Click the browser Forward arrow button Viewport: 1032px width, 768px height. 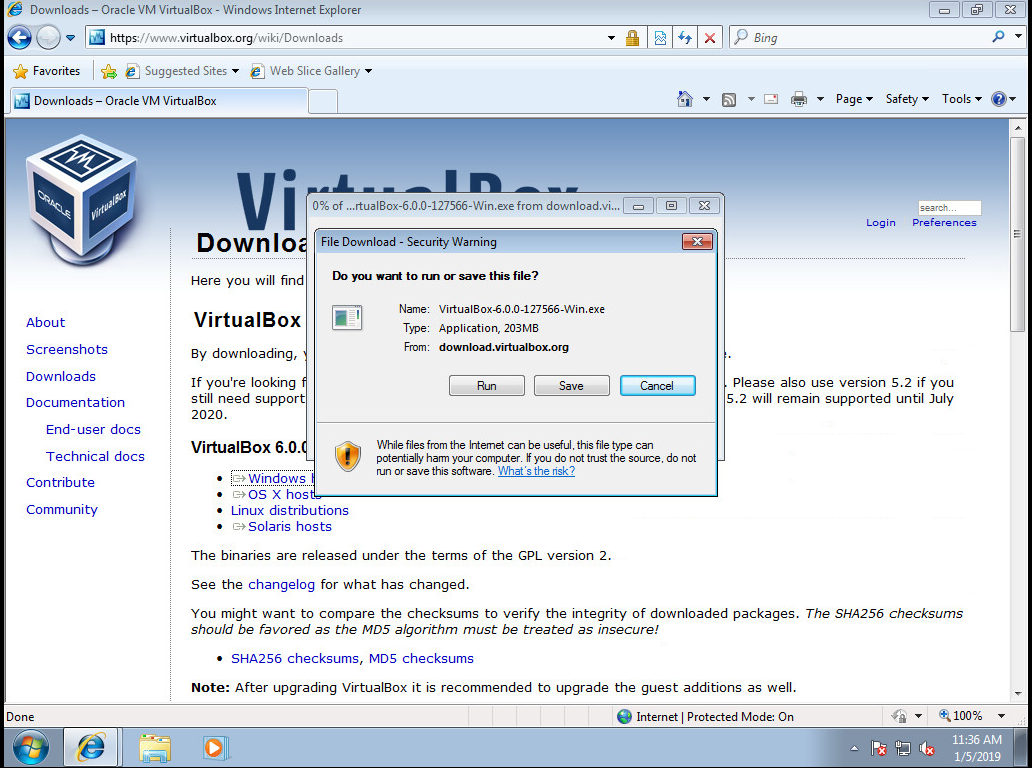tap(48, 38)
